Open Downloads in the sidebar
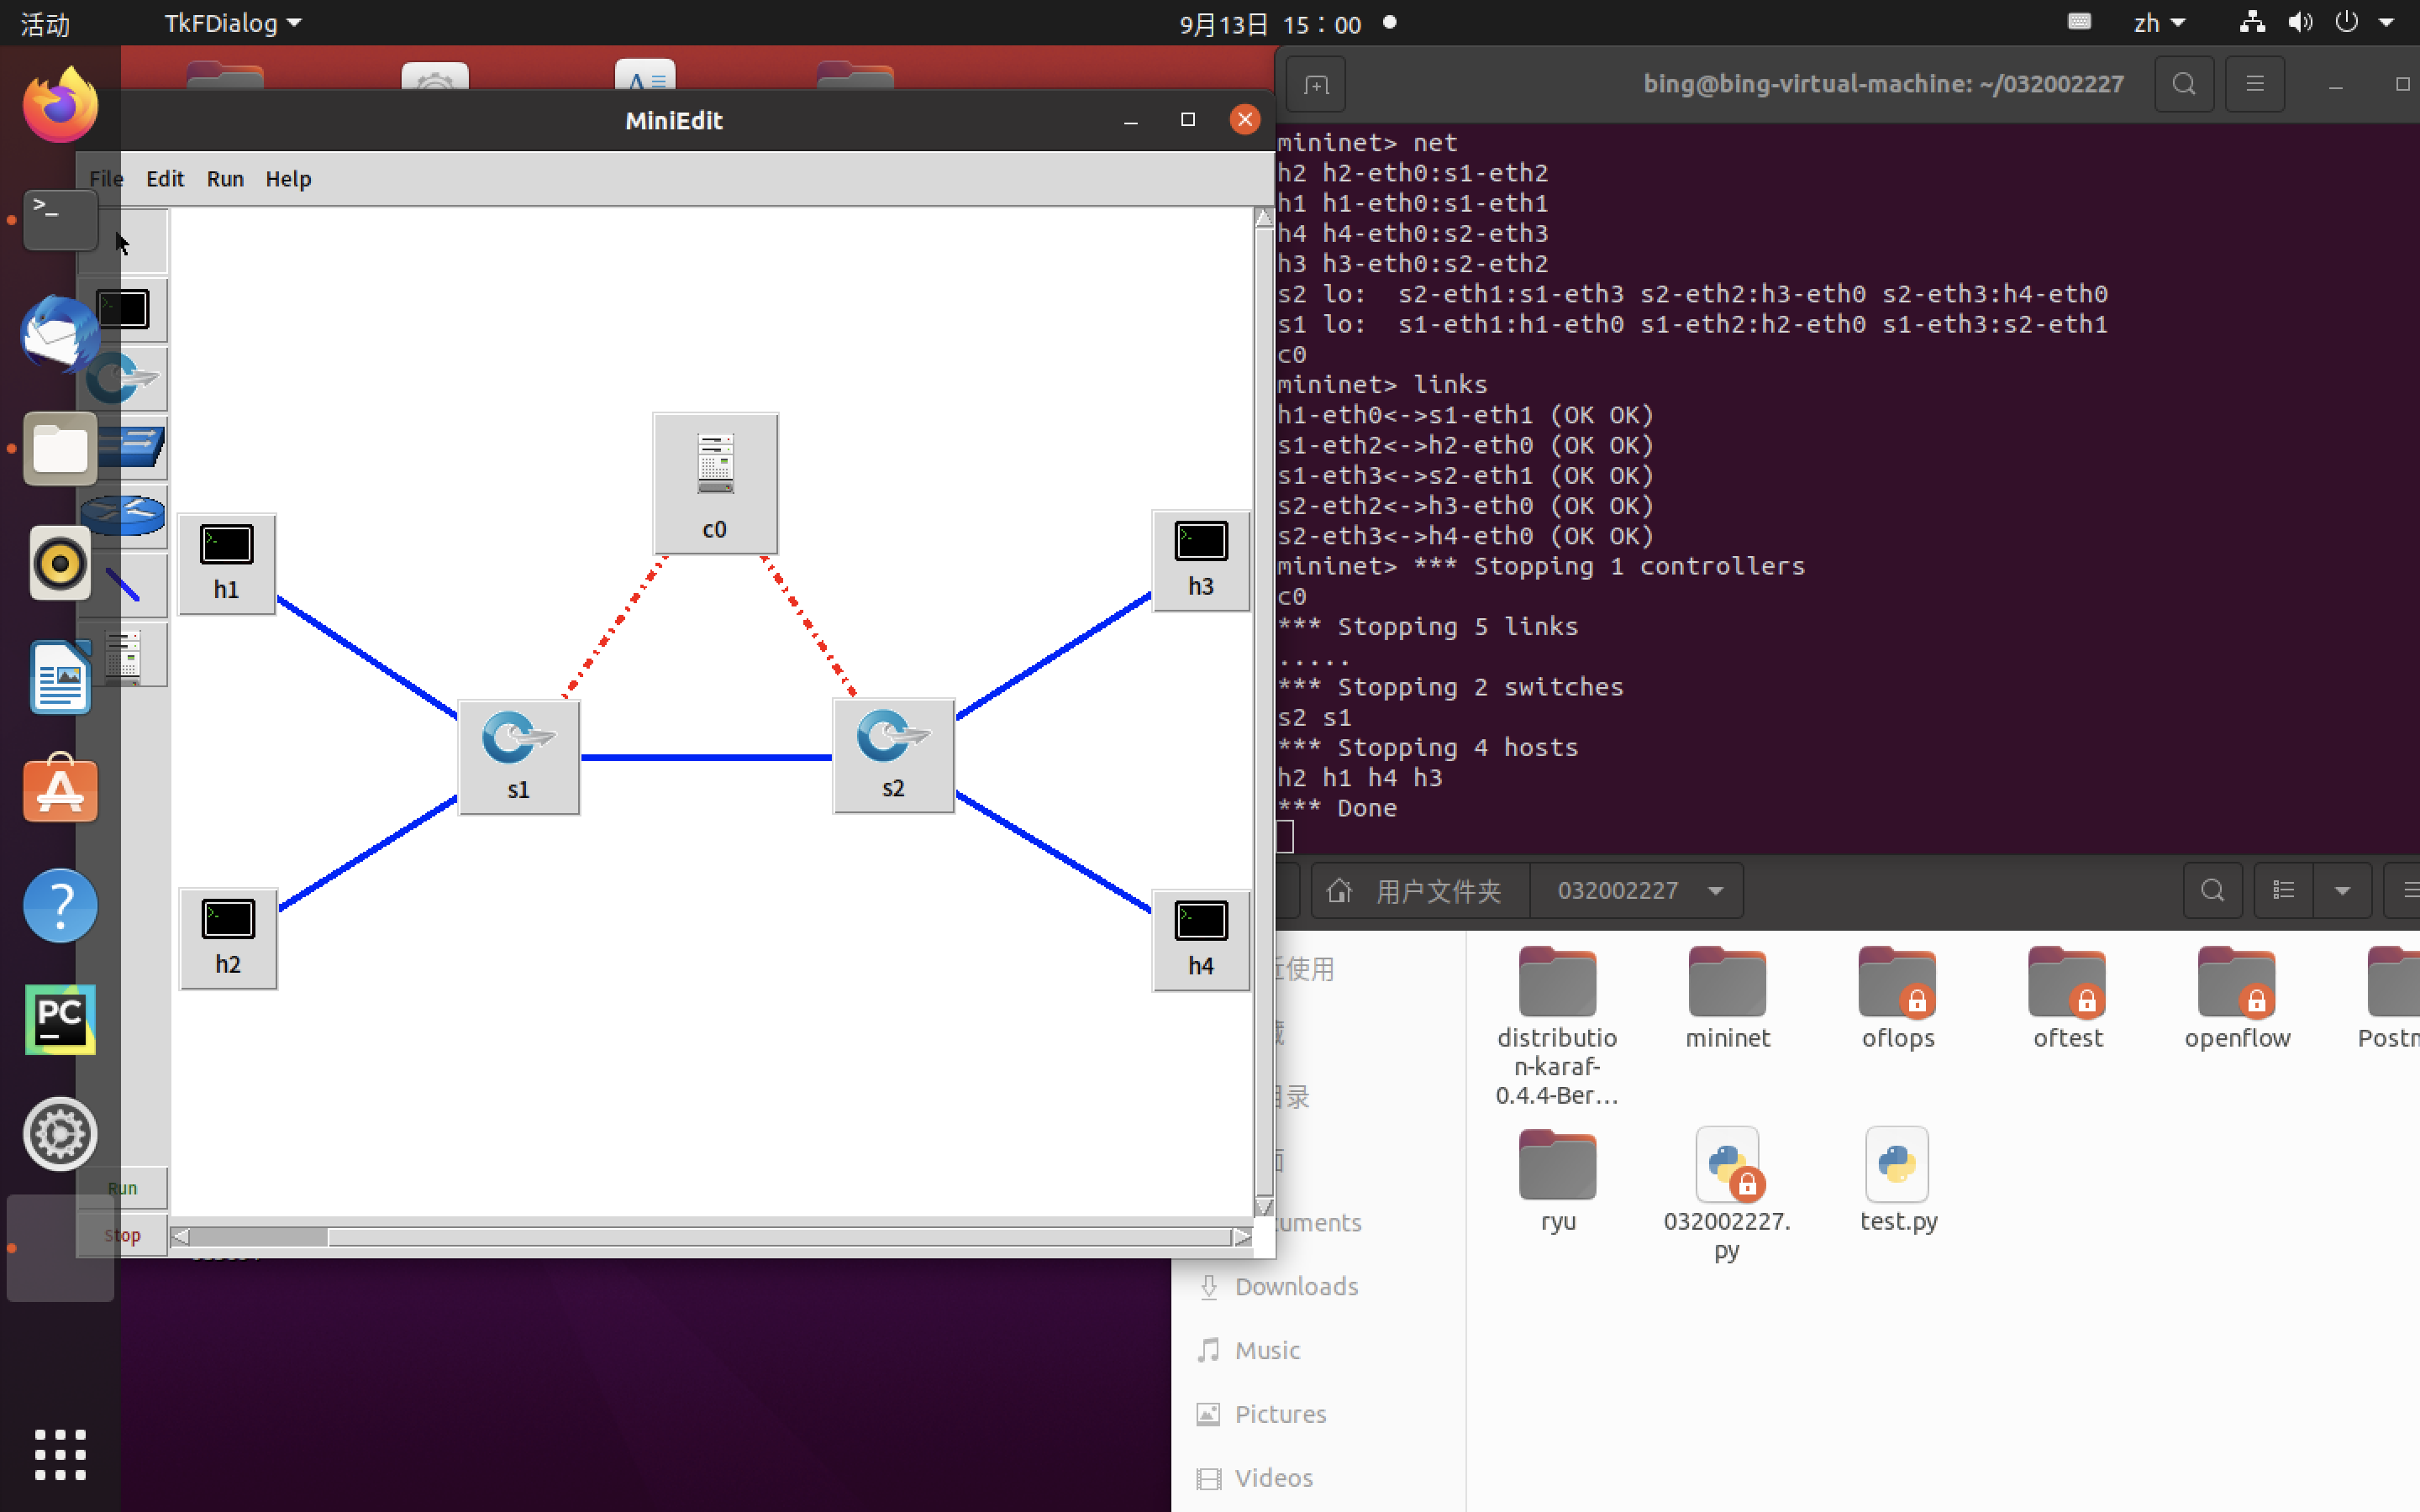The width and height of the screenshot is (2420, 1512). [1295, 1286]
